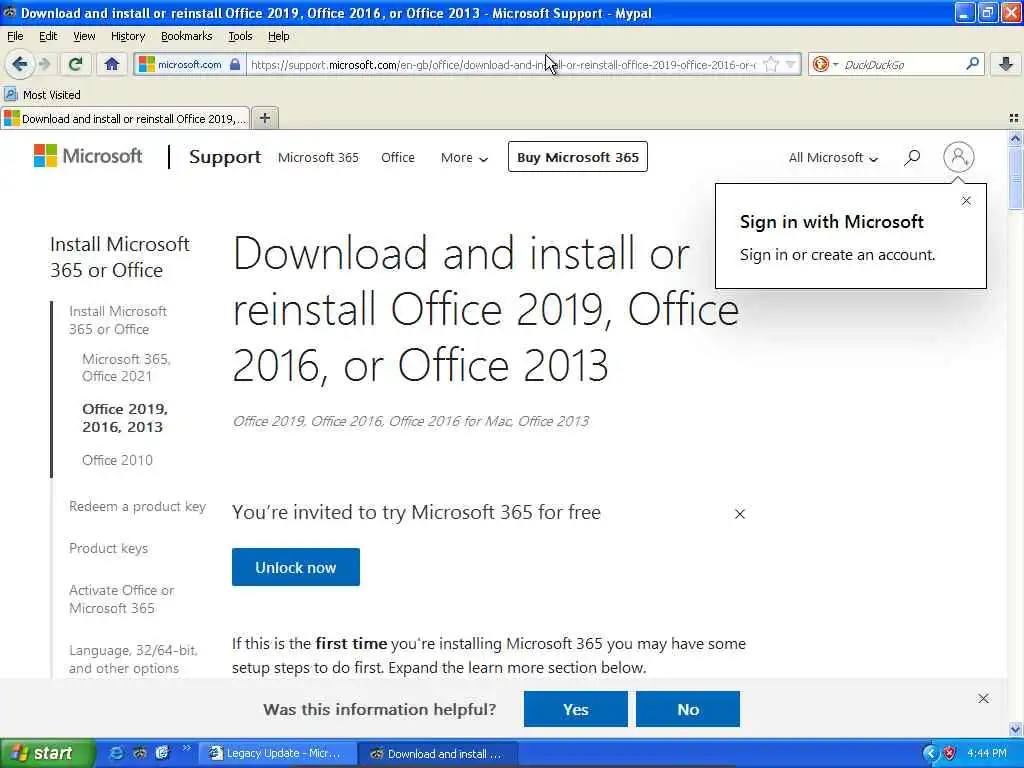
Task: Expand hidden system tray icons arrow
Action: click(x=930, y=754)
